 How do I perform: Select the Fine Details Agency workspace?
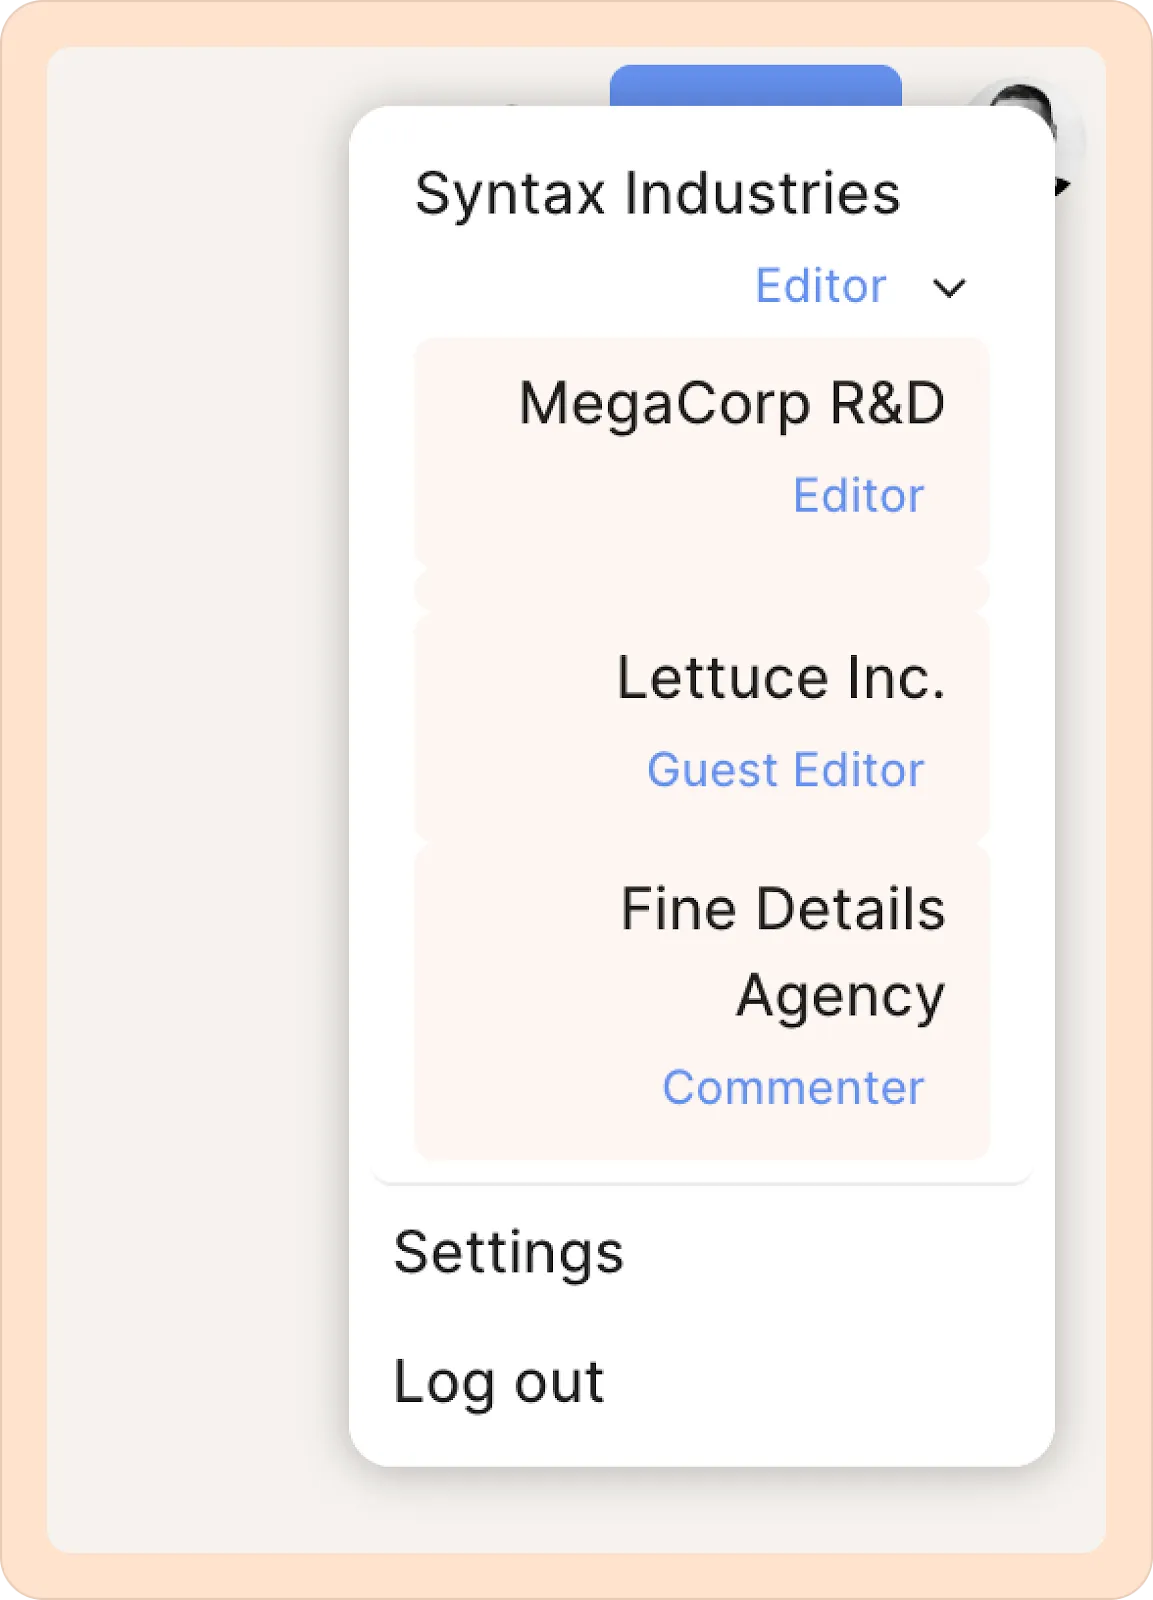point(782,910)
